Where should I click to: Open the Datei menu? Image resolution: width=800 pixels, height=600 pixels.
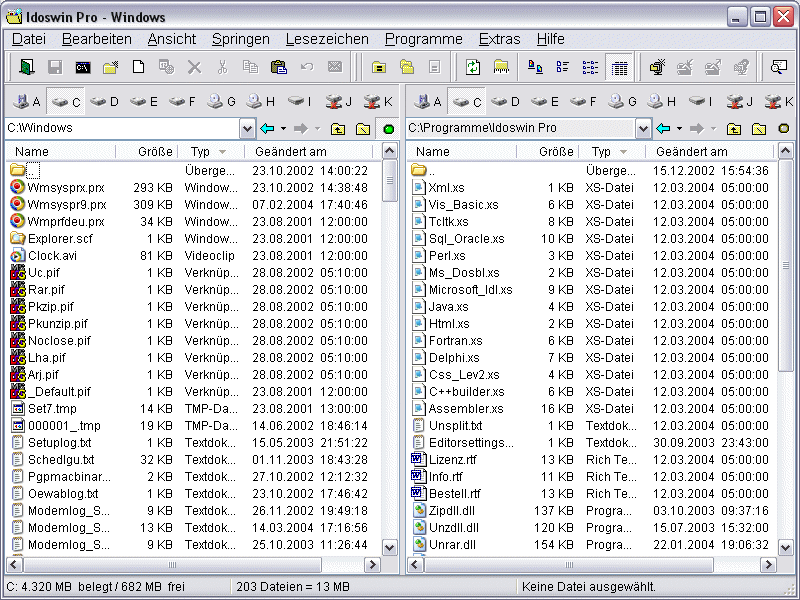click(x=29, y=39)
